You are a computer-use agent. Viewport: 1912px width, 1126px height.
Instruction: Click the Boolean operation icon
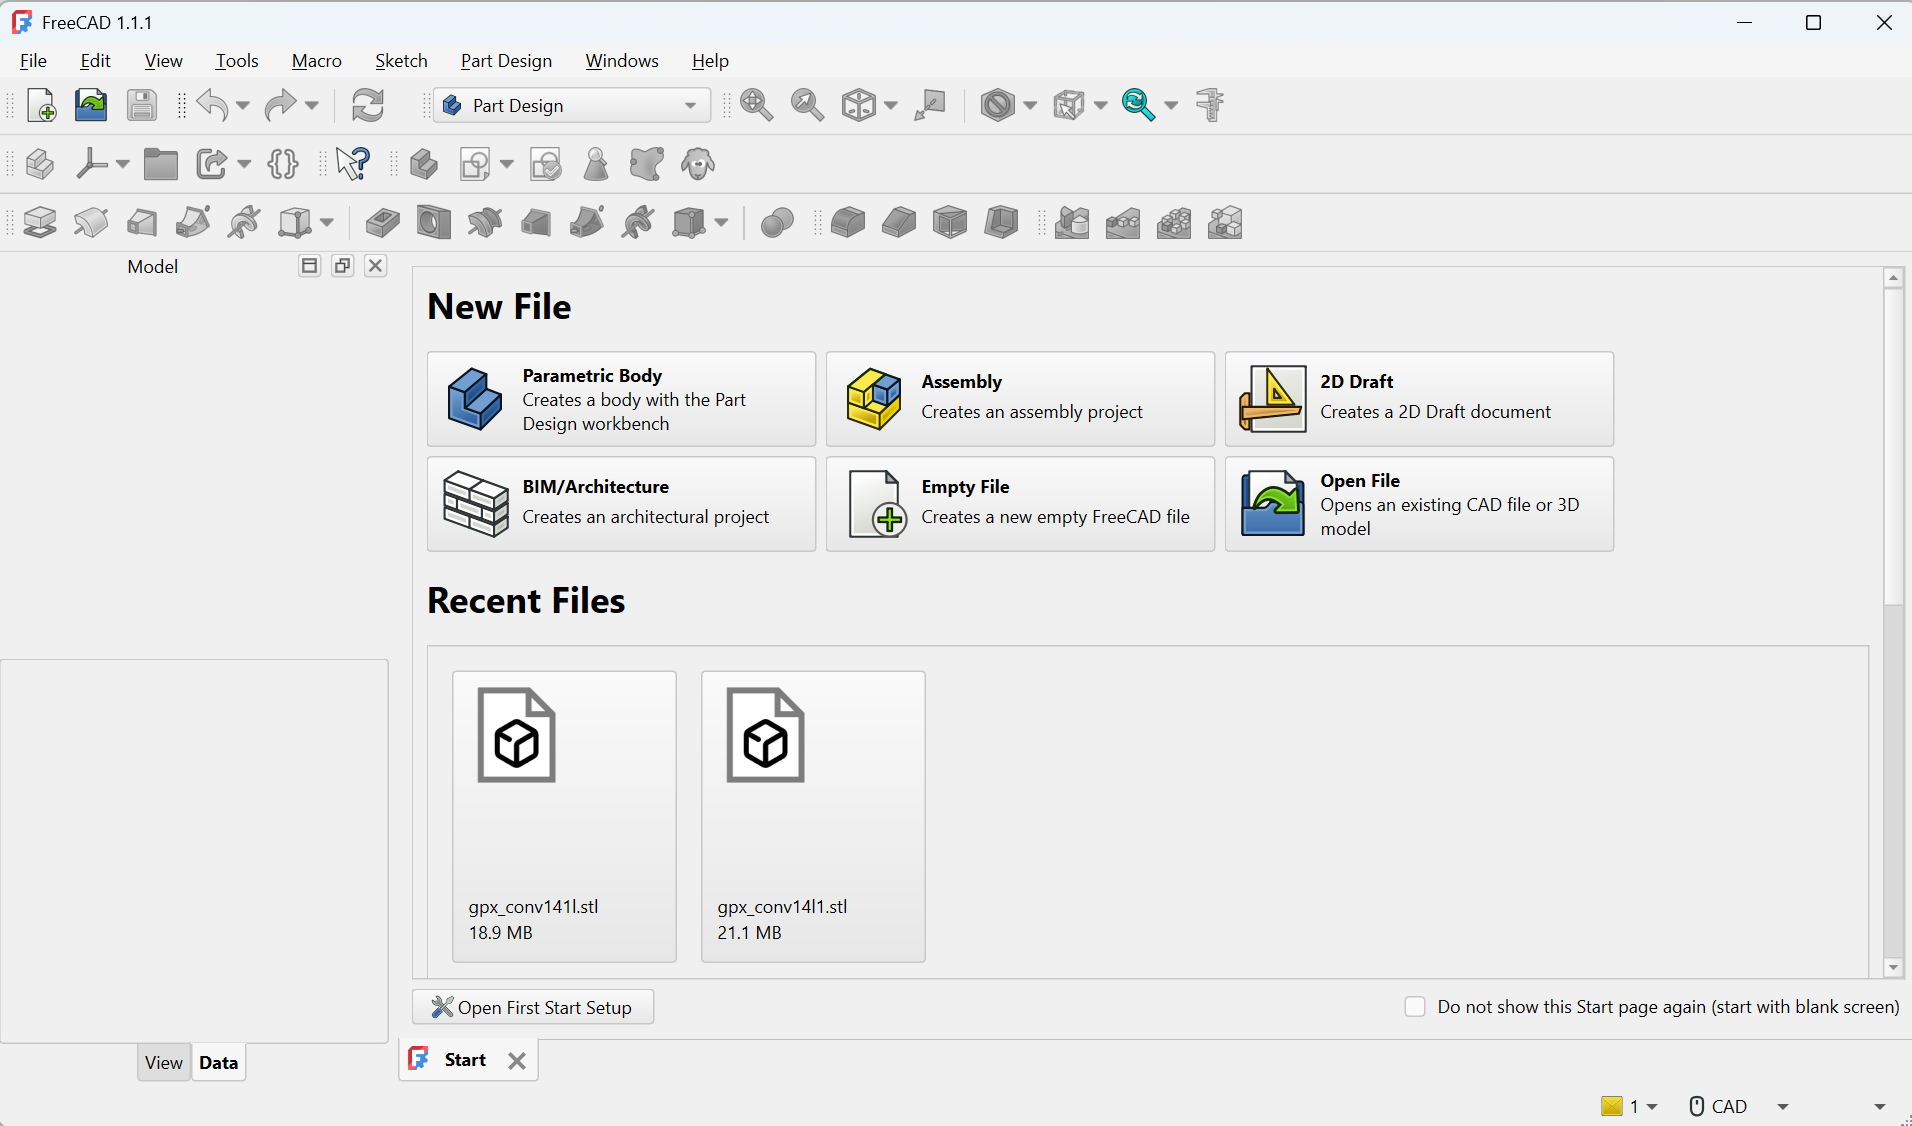(x=777, y=222)
